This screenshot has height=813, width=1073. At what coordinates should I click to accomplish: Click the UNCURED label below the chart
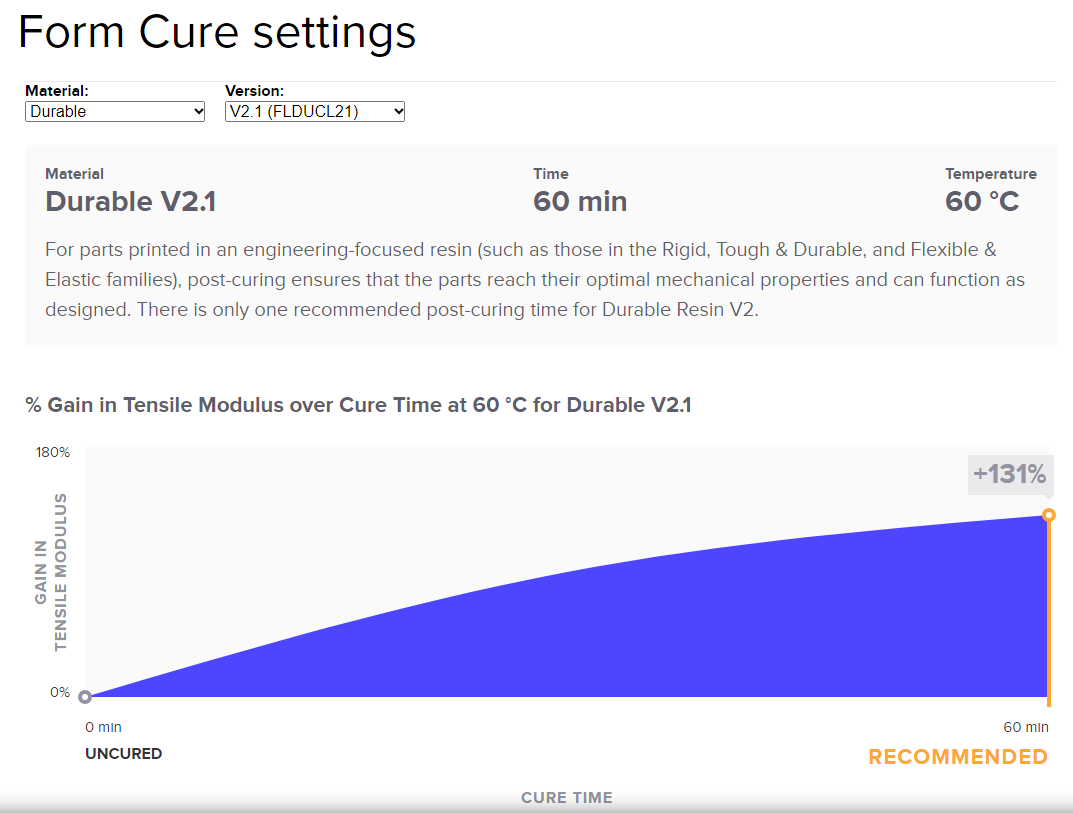click(x=123, y=754)
